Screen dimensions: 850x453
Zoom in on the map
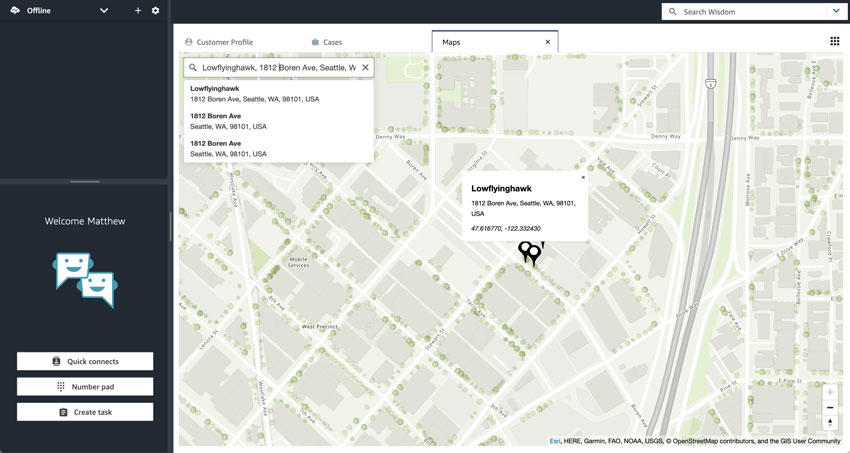(830, 392)
